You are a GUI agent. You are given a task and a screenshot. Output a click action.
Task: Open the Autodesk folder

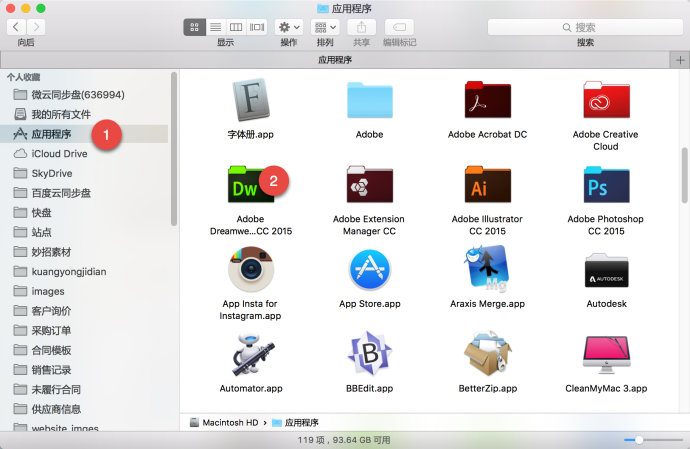[x=606, y=270]
